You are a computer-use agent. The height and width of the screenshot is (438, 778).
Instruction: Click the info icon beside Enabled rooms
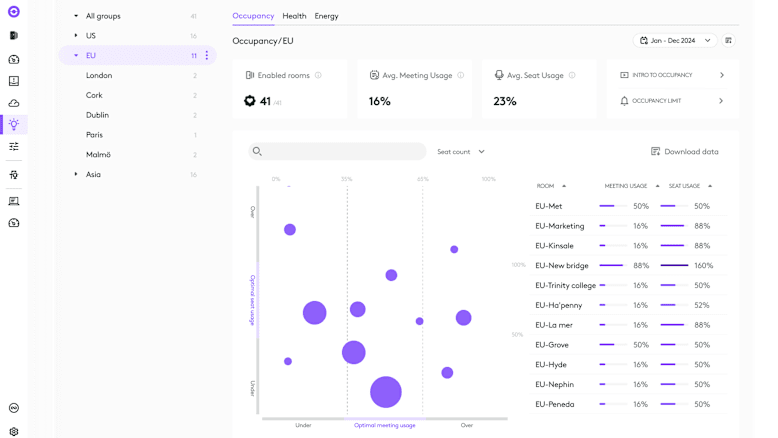point(318,75)
